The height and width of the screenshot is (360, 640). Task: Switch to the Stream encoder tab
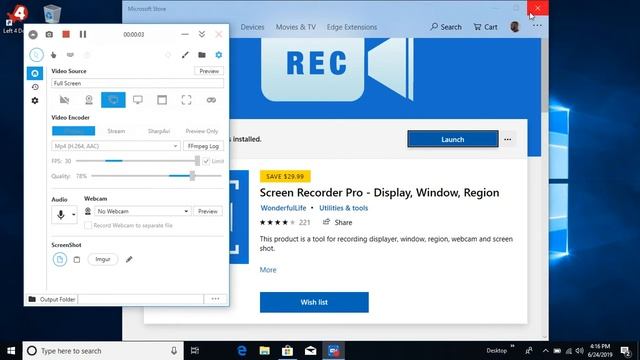click(116, 131)
